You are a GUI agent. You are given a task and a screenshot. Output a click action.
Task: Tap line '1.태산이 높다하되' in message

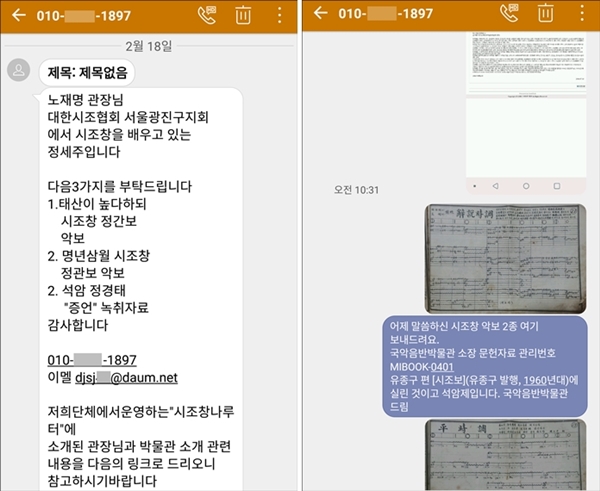[x=97, y=204]
